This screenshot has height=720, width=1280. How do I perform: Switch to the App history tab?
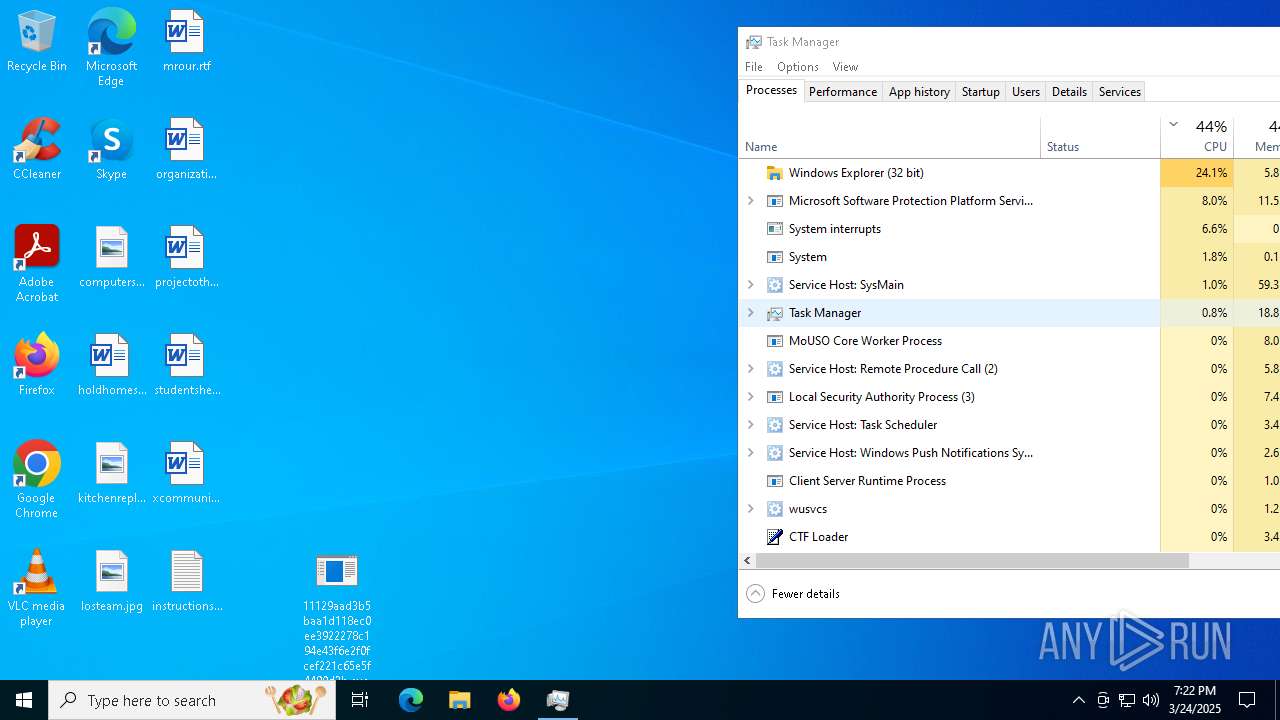tap(919, 91)
